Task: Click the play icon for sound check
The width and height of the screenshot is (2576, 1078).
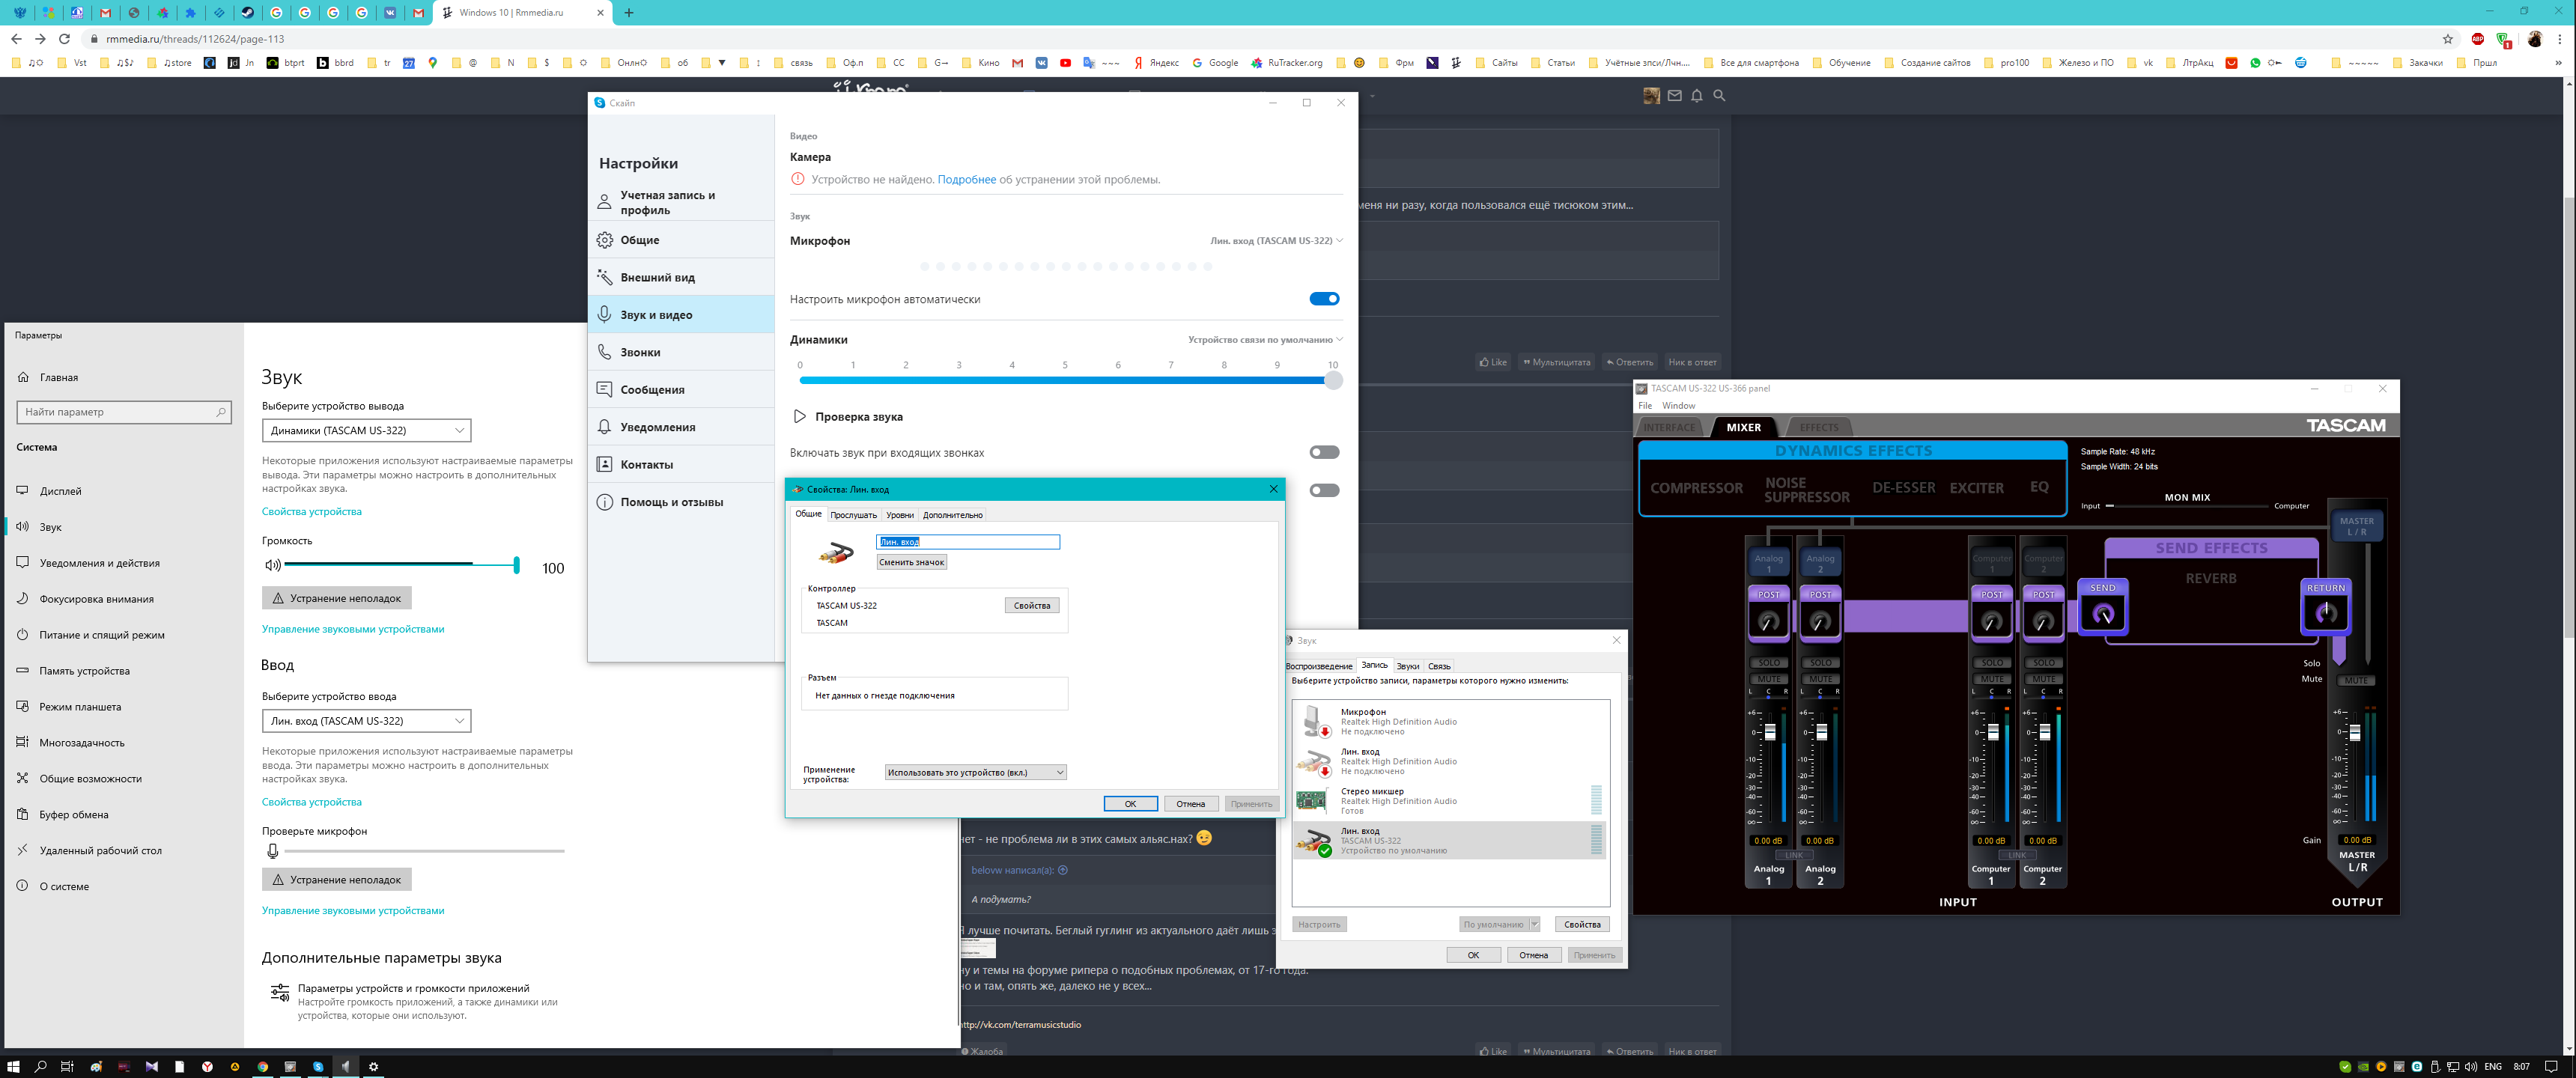Action: coord(799,417)
